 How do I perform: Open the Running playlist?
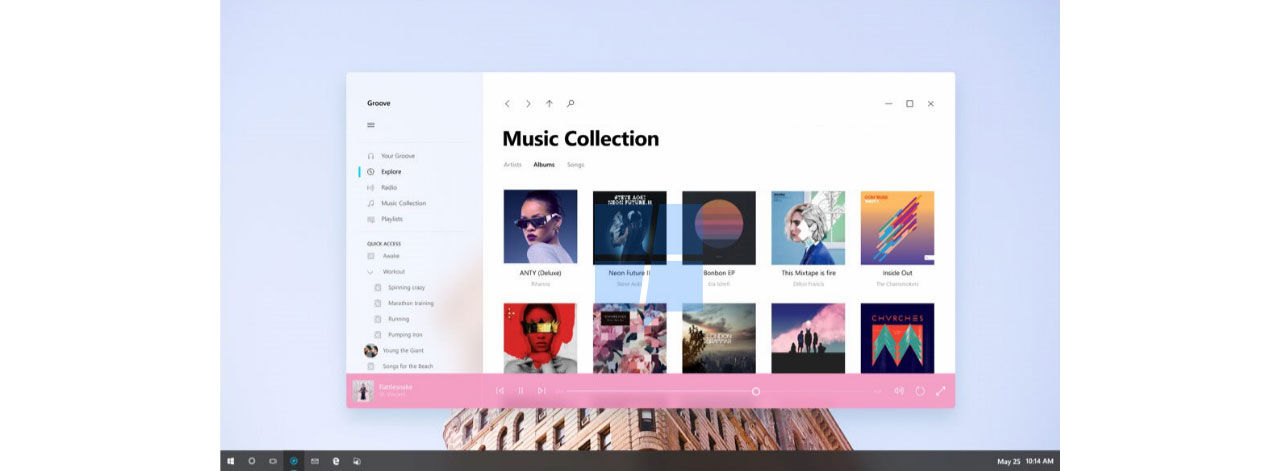coord(399,319)
